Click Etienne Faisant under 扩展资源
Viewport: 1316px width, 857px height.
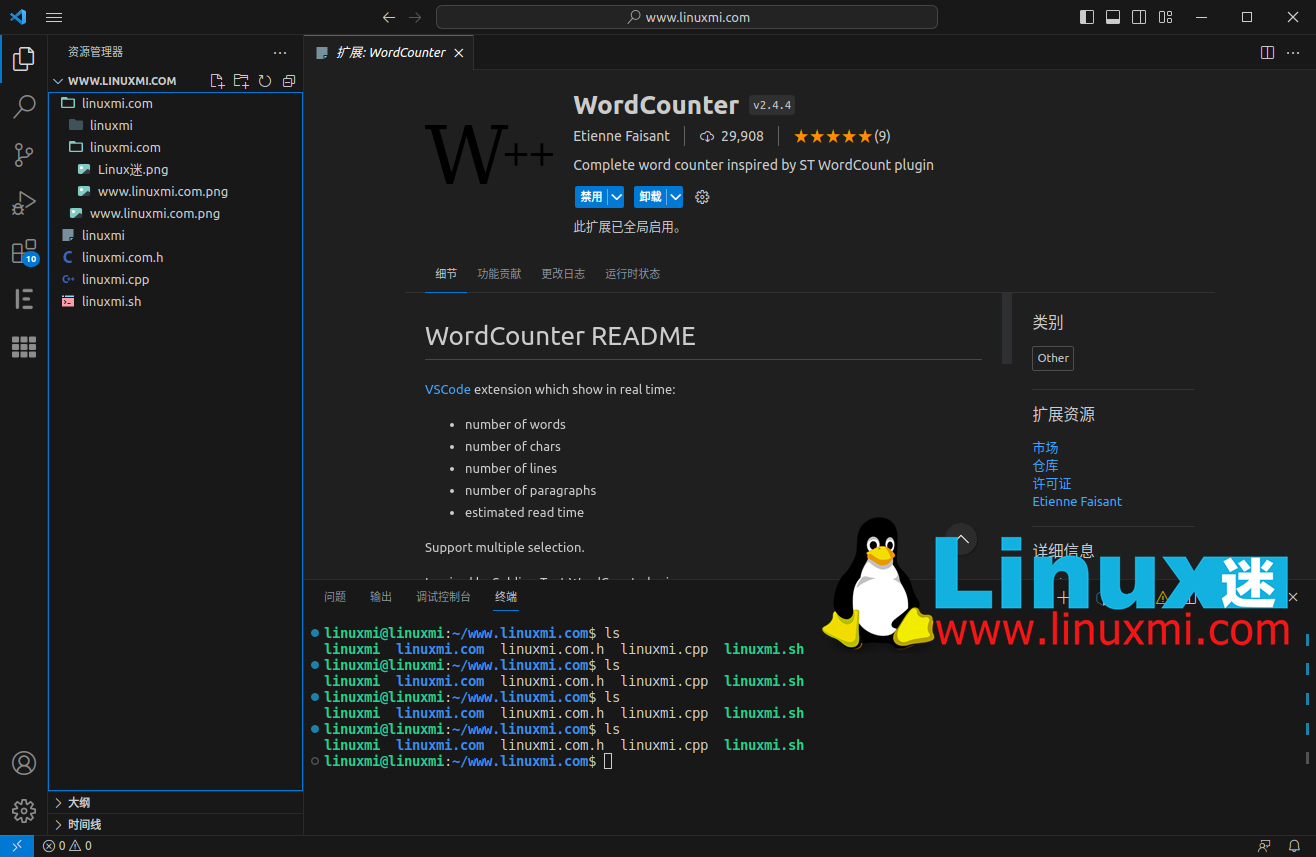tap(1077, 501)
